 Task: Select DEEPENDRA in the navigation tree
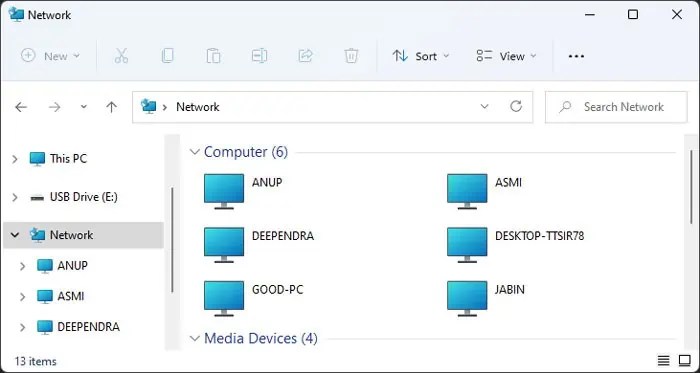click(x=78, y=327)
